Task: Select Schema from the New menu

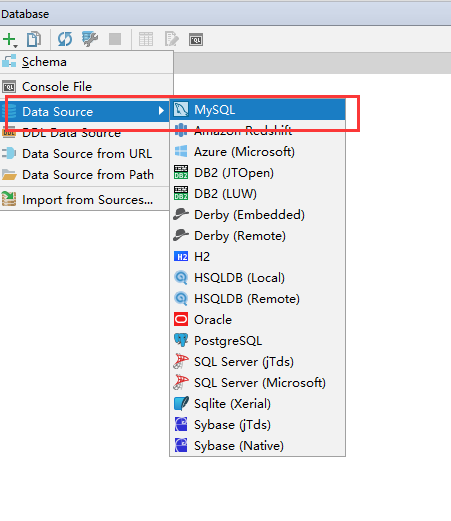Action: pos(87,62)
